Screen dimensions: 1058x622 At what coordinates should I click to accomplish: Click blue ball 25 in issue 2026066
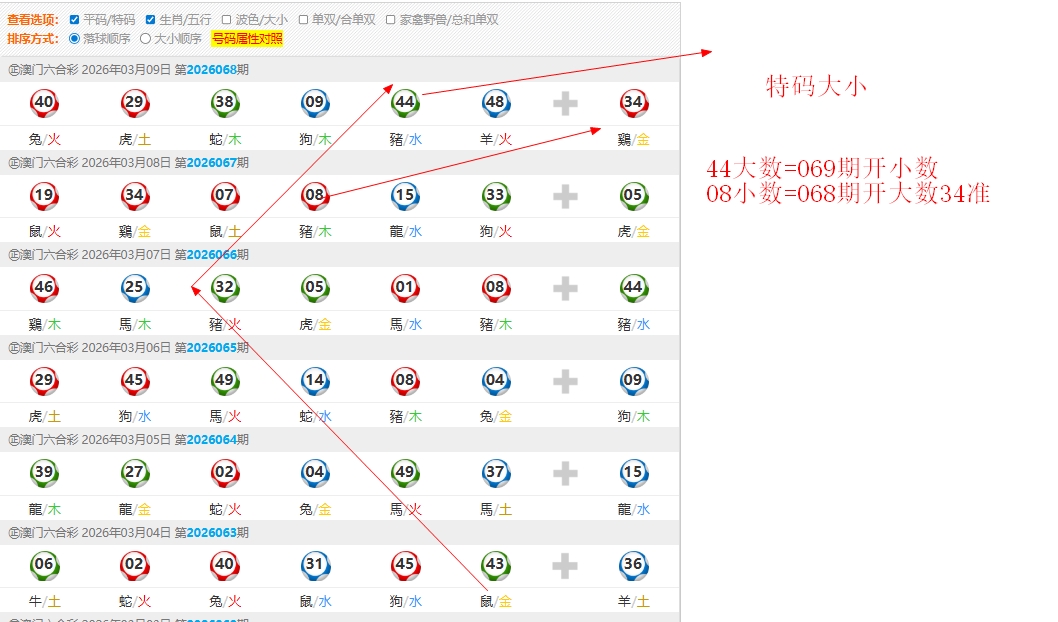tap(134, 289)
